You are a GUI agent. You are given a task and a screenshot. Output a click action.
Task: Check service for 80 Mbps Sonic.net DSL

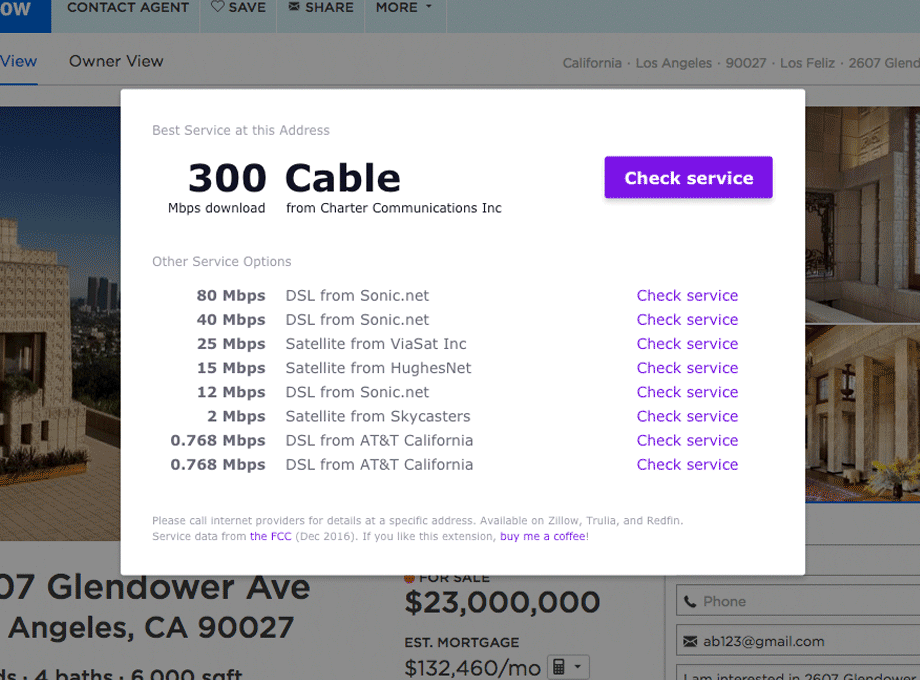point(687,296)
